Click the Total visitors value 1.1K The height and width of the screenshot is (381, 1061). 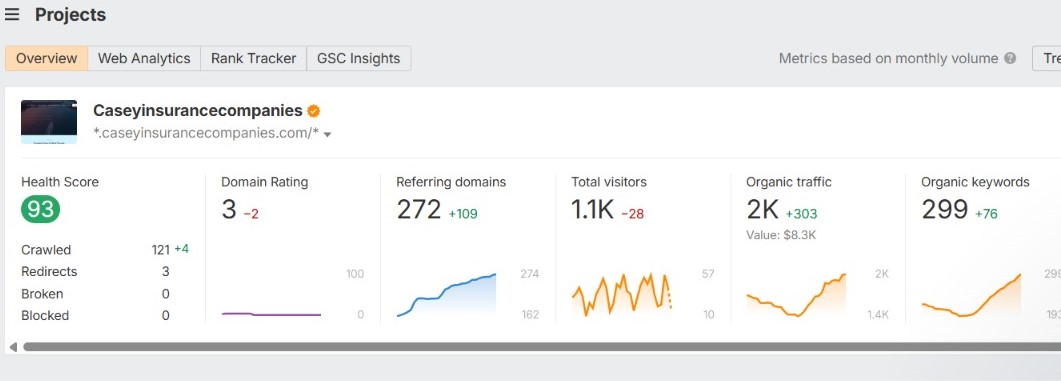point(592,210)
